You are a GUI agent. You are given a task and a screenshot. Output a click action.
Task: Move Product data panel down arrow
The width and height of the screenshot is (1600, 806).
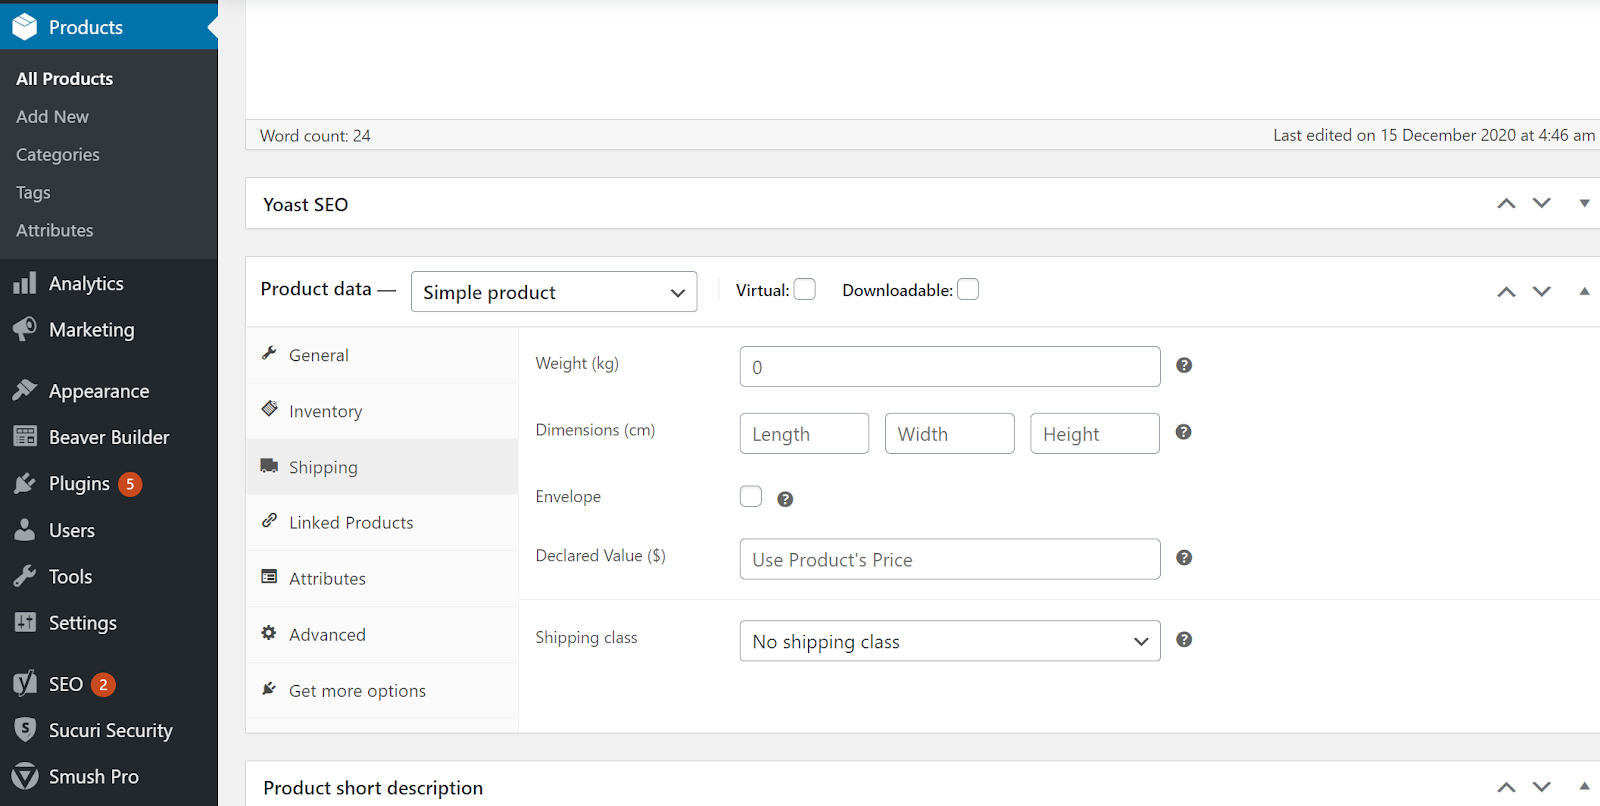[x=1542, y=291]
